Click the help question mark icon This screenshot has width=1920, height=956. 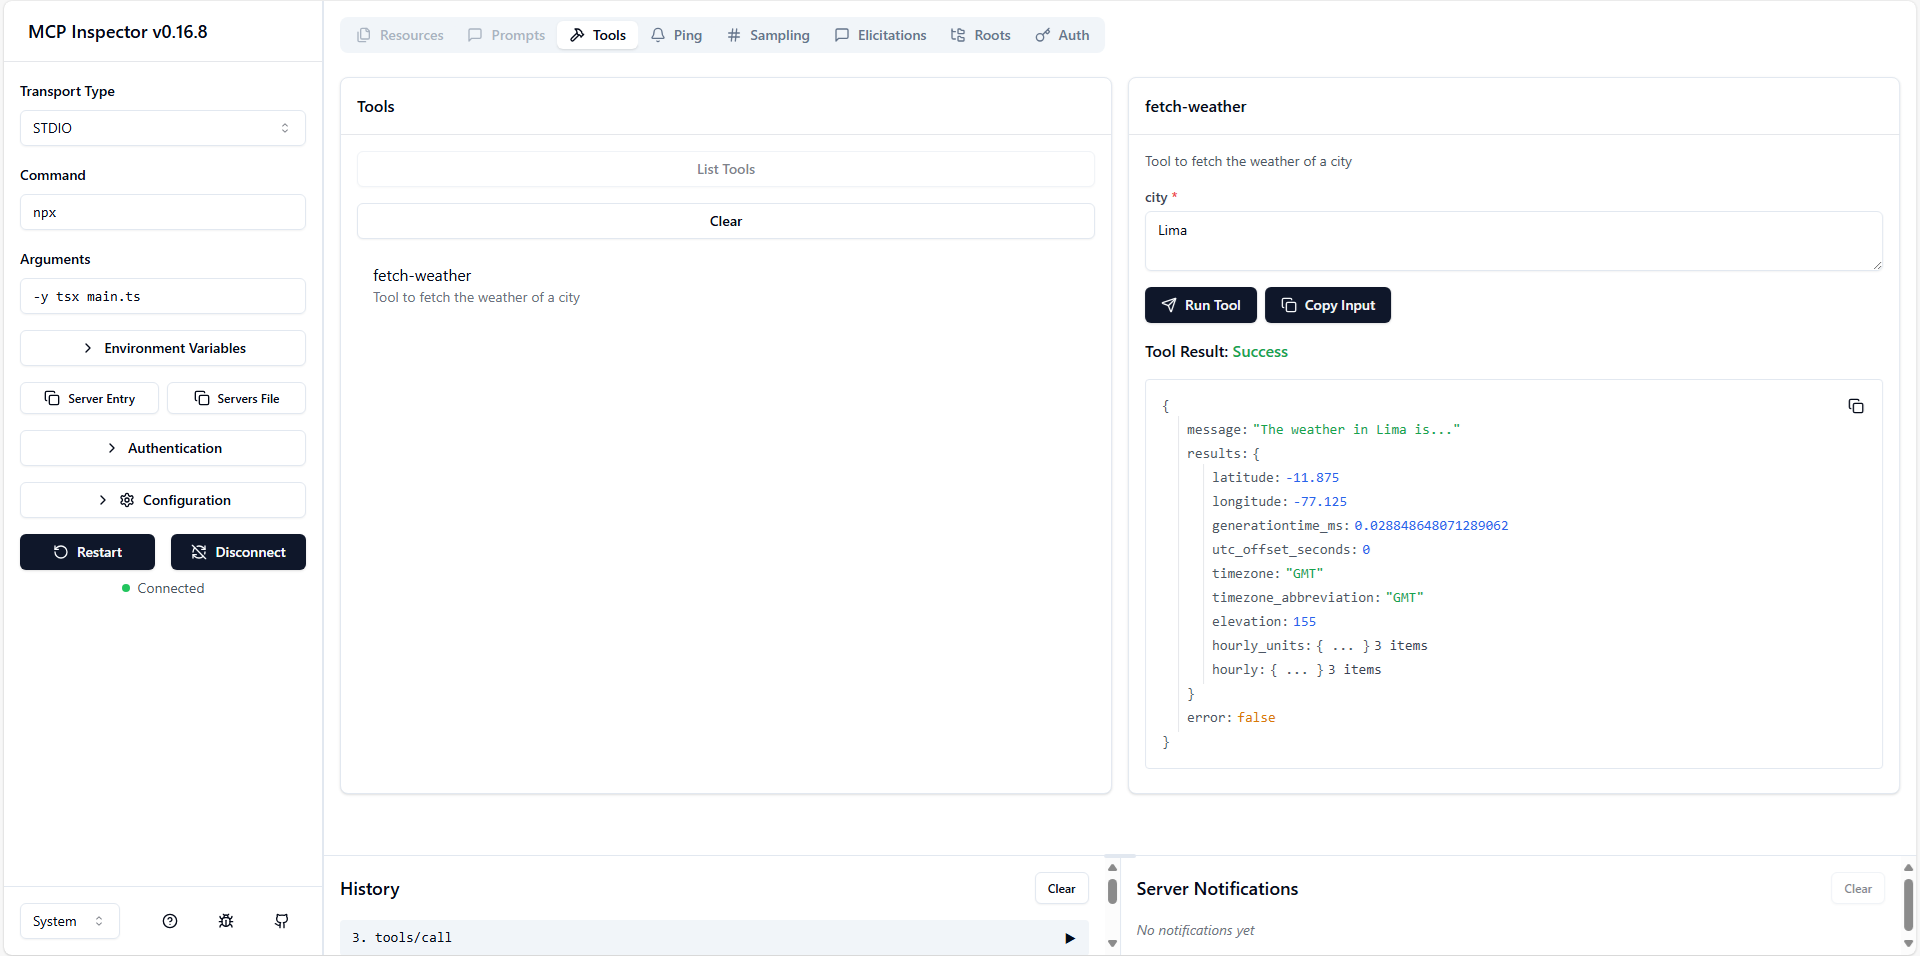point(170,921)
